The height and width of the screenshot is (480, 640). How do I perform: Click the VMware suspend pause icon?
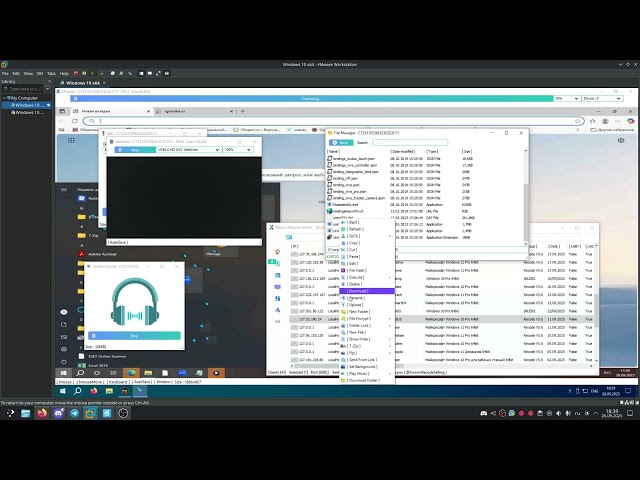coord(84,73)
